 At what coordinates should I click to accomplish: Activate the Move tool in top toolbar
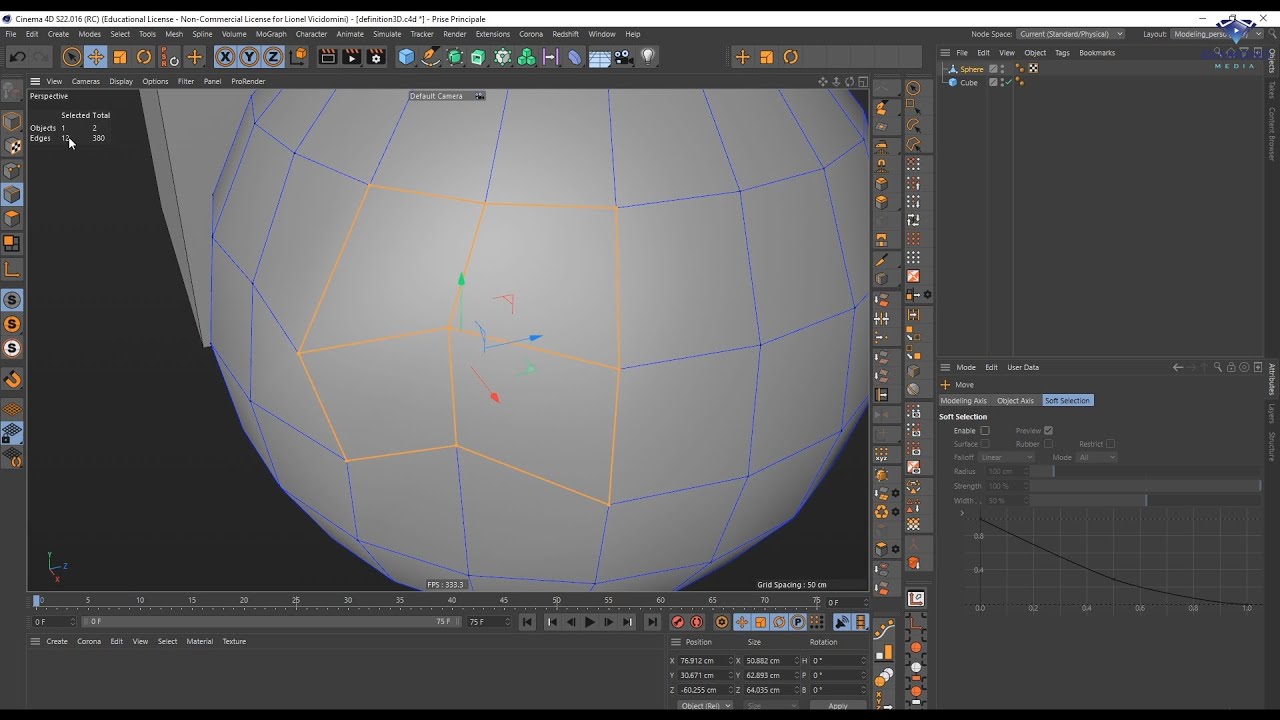96,57
